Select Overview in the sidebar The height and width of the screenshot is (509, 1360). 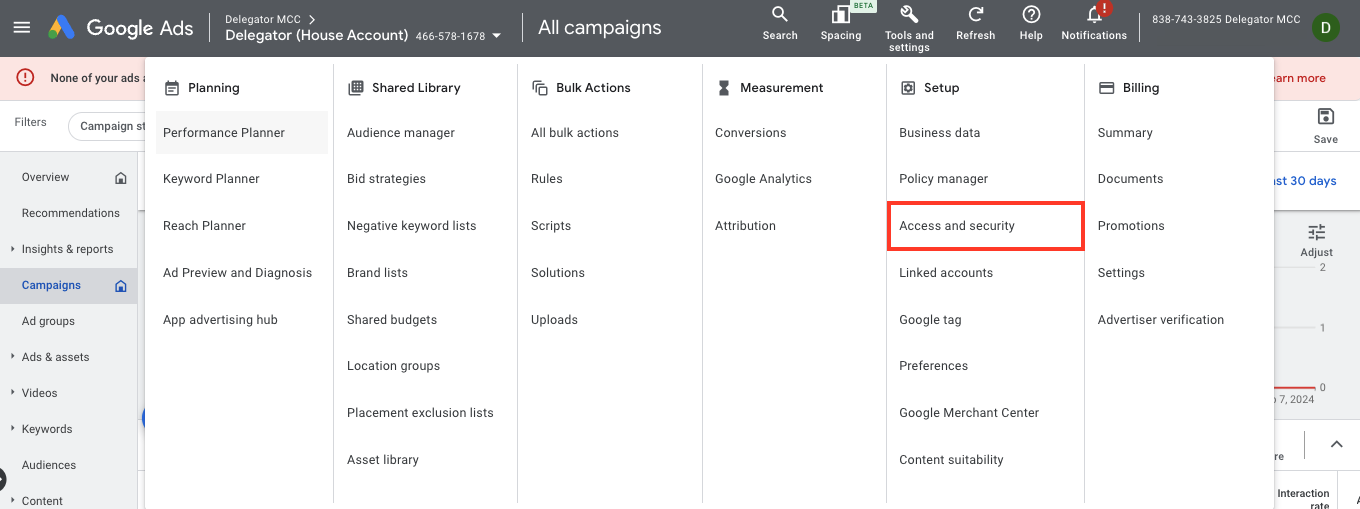click(46, 177)
